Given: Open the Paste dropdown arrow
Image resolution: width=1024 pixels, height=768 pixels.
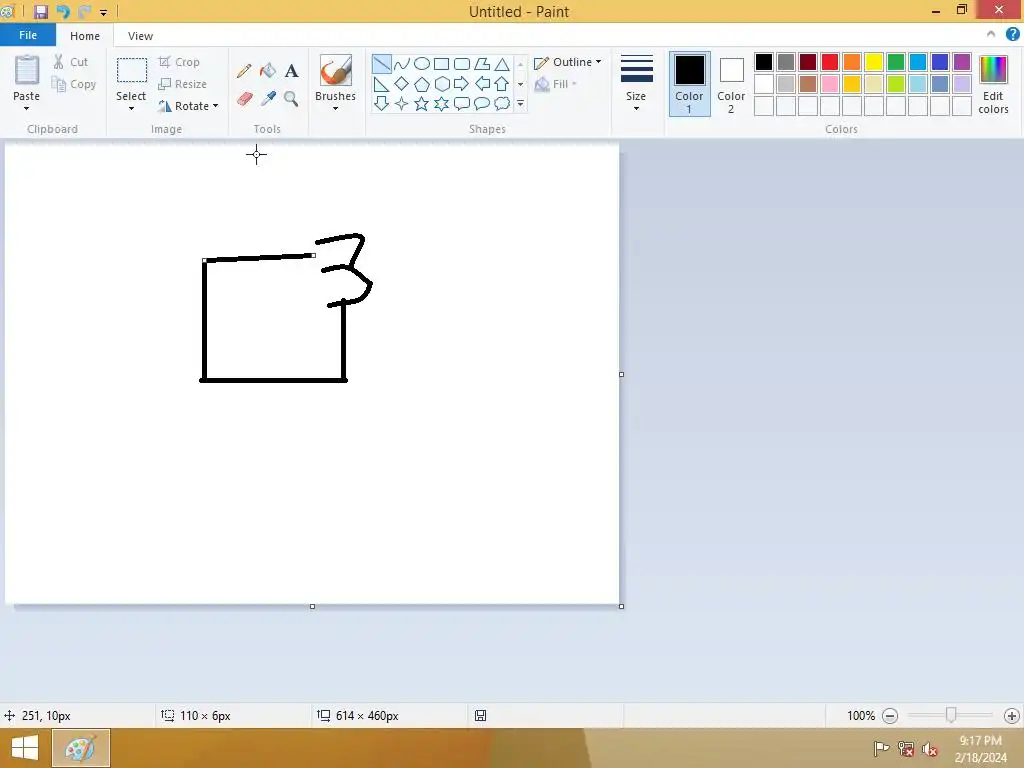Looking at the screenshot, I should tap(26, 108).
